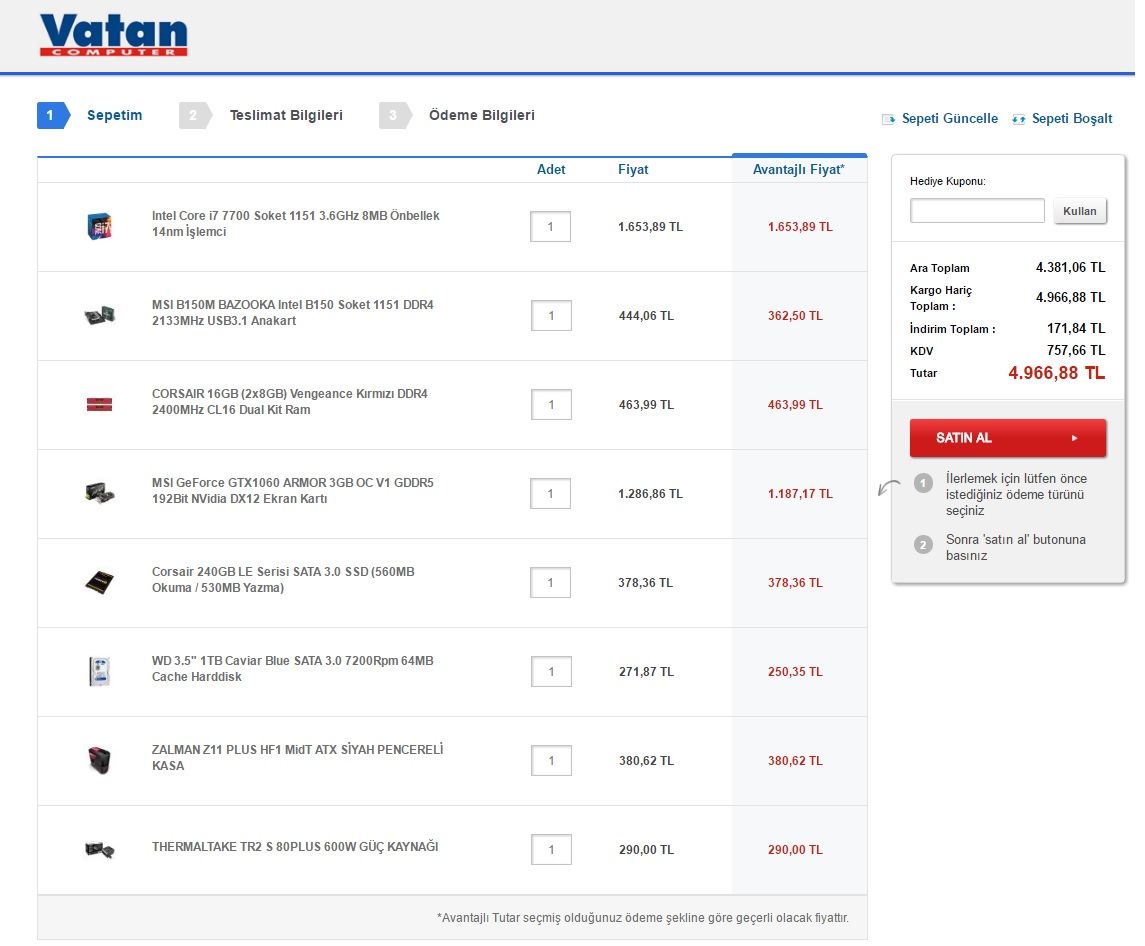Open CORSAIR 16GB Vengeance DDR4 product link

pos(290,402)
